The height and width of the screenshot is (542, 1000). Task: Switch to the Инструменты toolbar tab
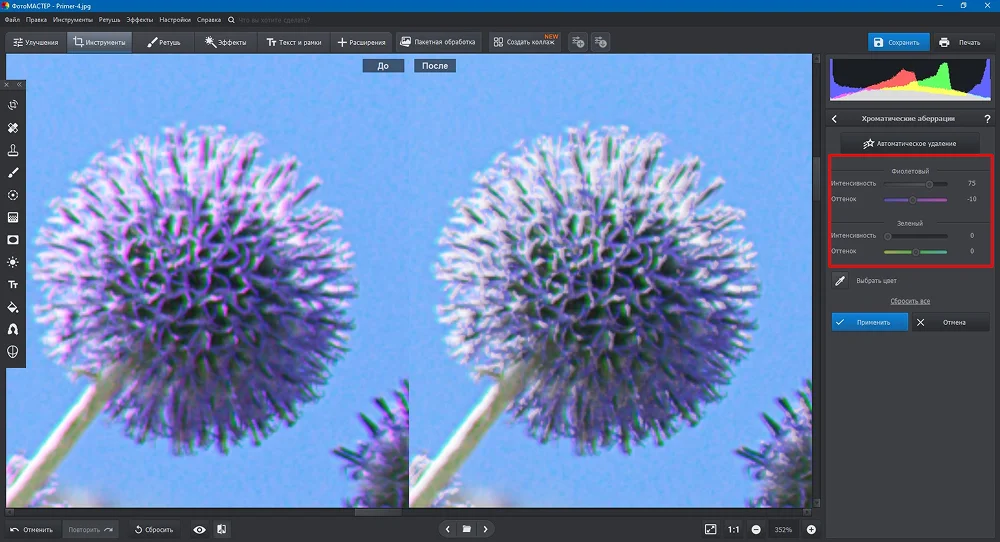pos(99,42)
